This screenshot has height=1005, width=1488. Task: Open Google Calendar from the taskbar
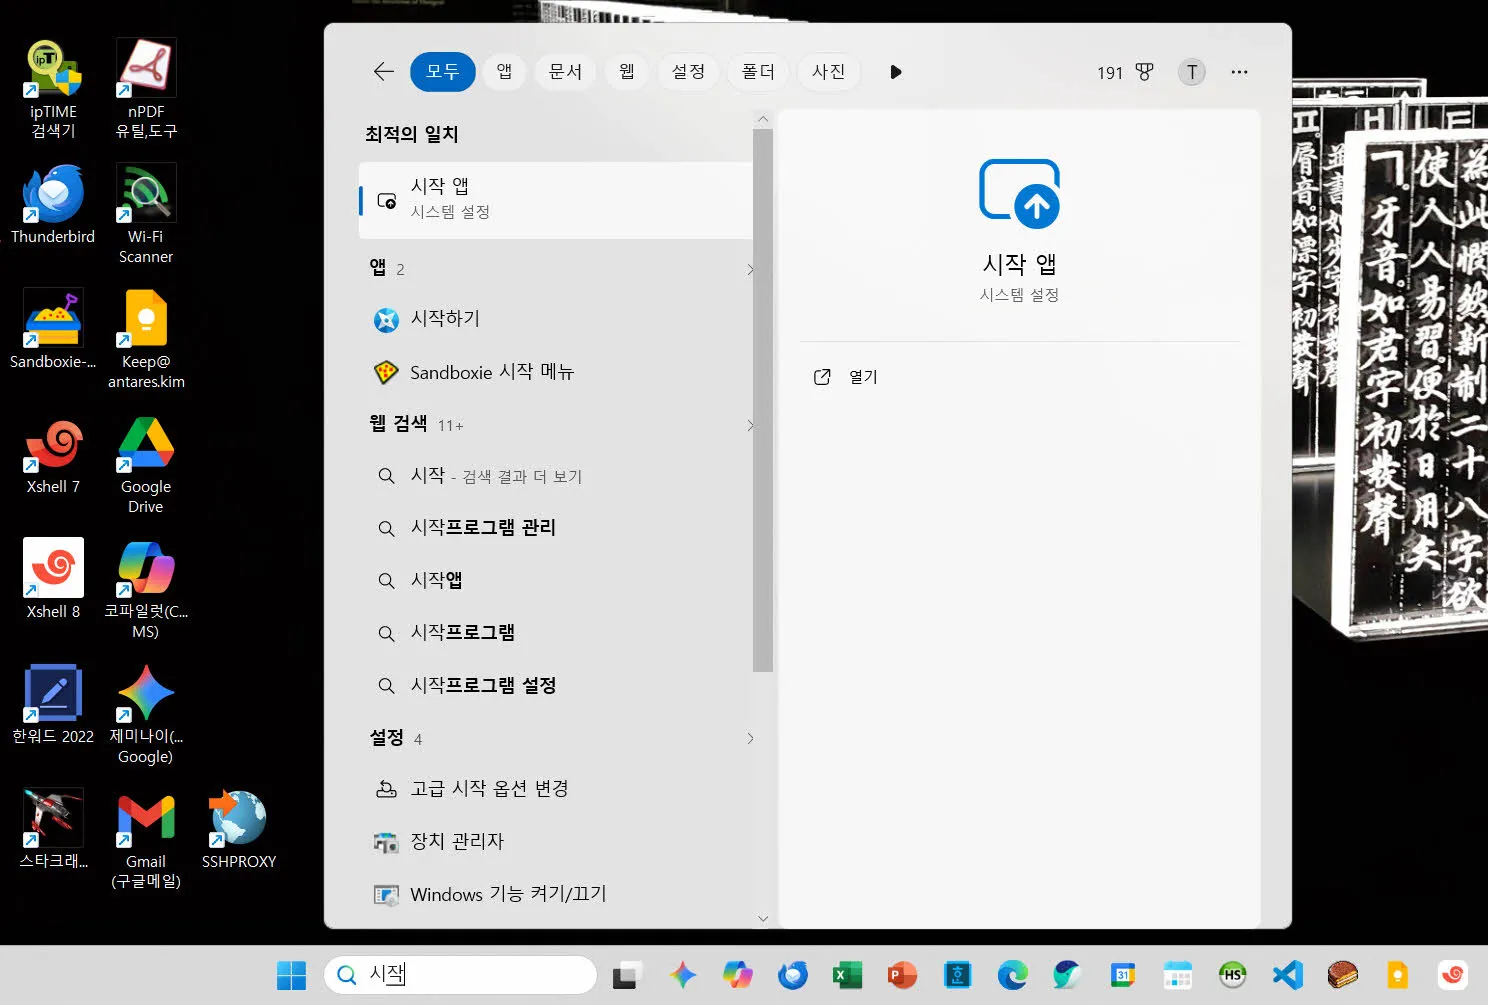point(1122,975)
